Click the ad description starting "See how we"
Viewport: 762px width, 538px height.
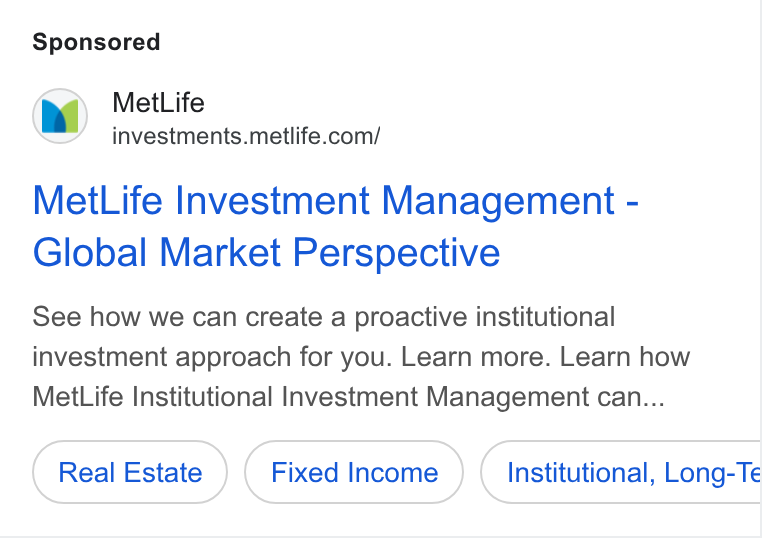coord(361,357)
